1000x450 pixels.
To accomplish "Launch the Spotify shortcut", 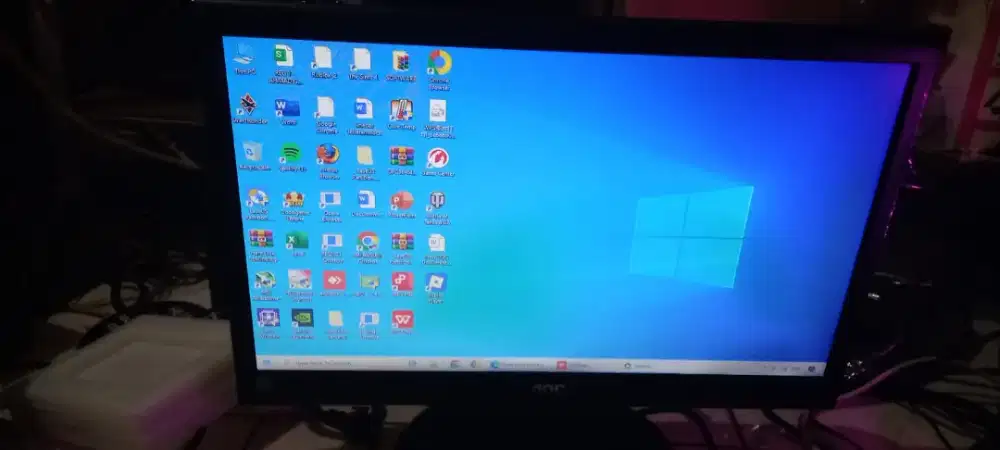I will pyautogui.click(x=291, y=154).
